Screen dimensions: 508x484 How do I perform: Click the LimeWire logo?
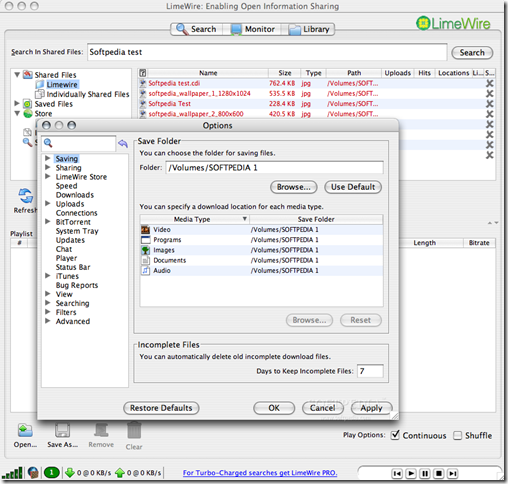click(453, 24)
